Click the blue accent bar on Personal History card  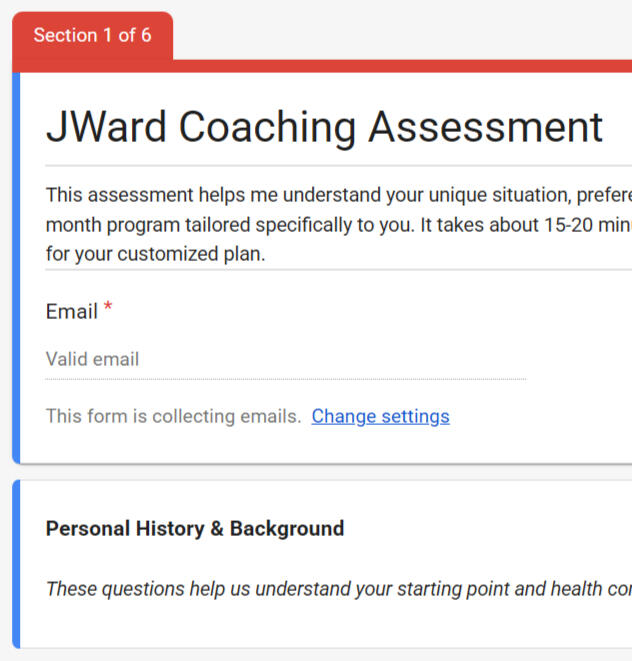click(16, 564)
